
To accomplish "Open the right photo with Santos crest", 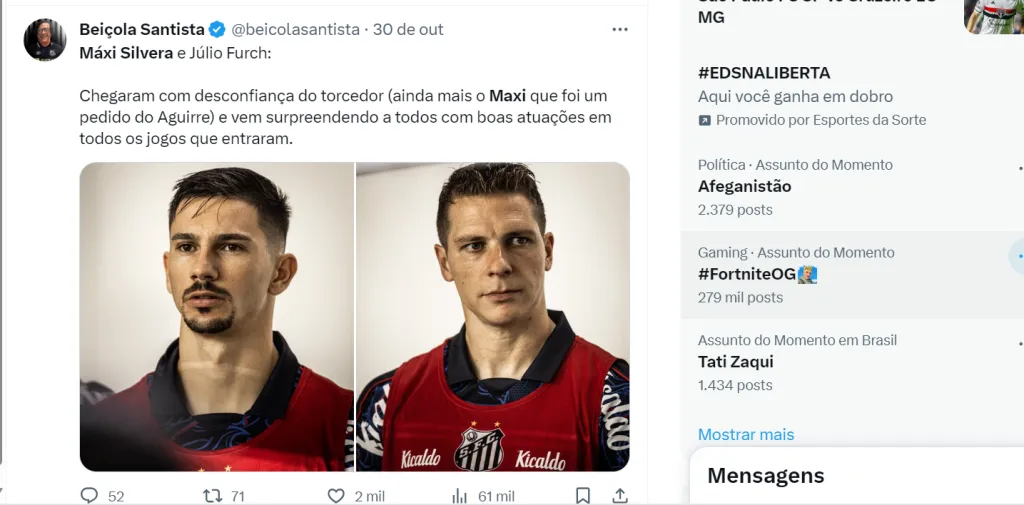I will coord(493,316).
